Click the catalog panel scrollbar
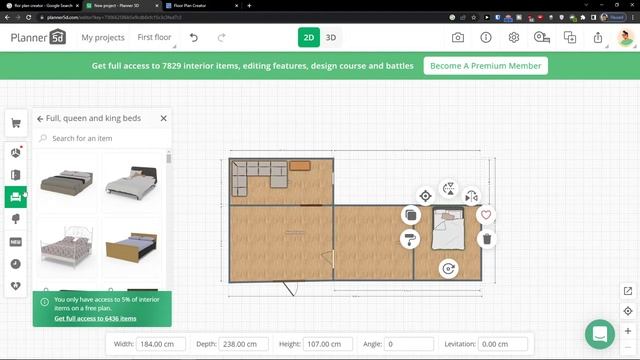Screen dimensions: 640x360 click(169, 158)
